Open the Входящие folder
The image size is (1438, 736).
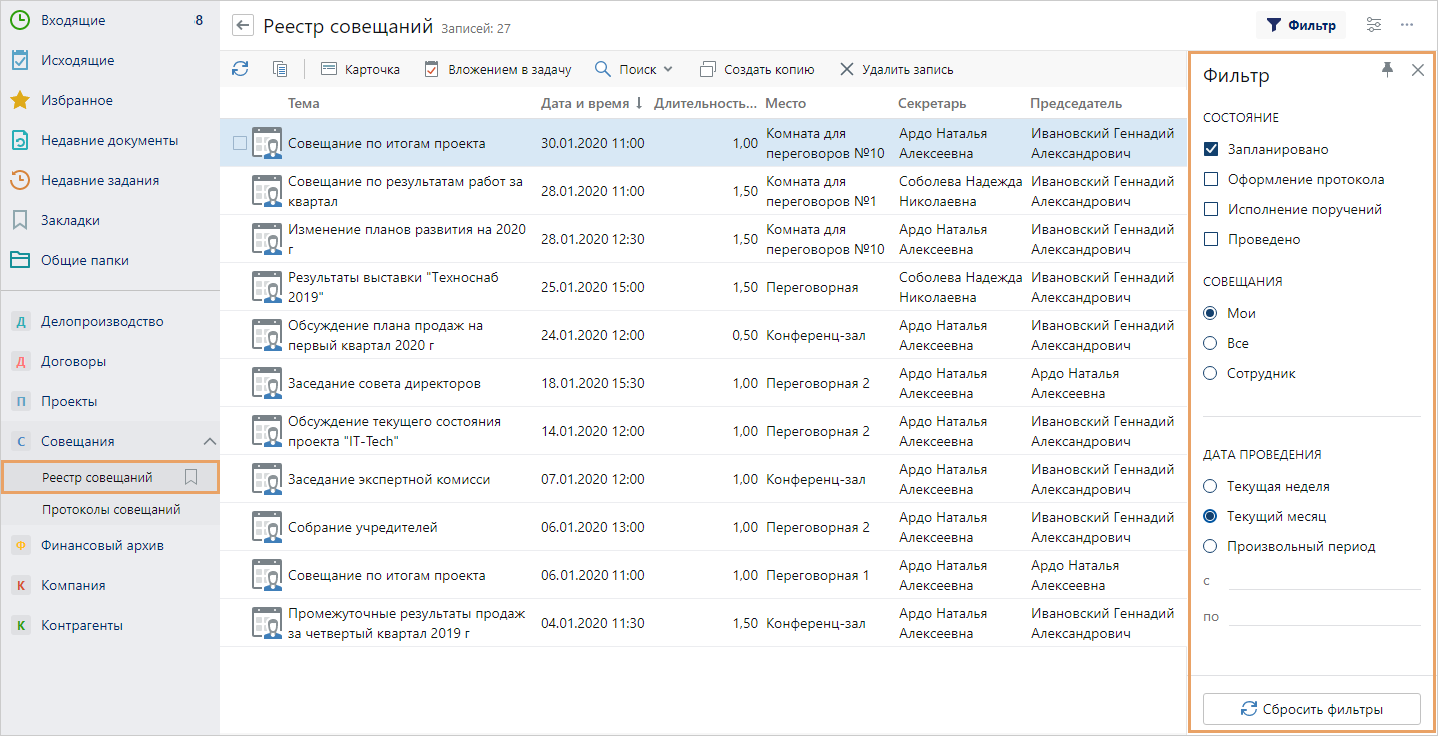72,20
